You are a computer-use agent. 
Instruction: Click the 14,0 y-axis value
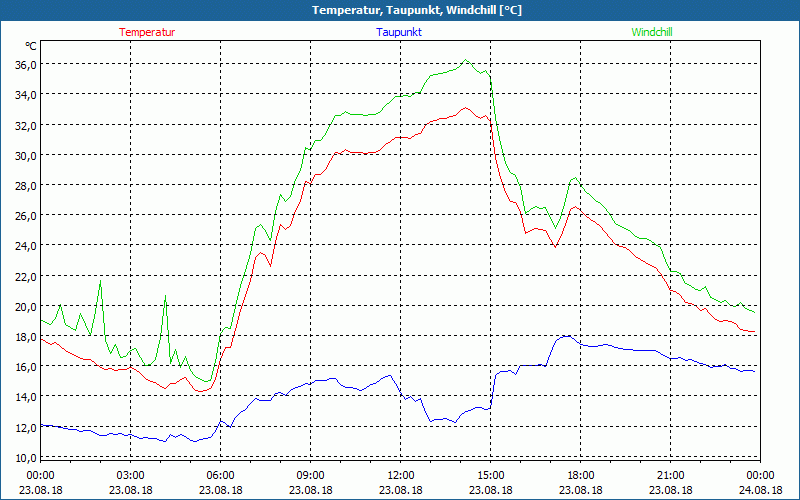tap(25, 397)
